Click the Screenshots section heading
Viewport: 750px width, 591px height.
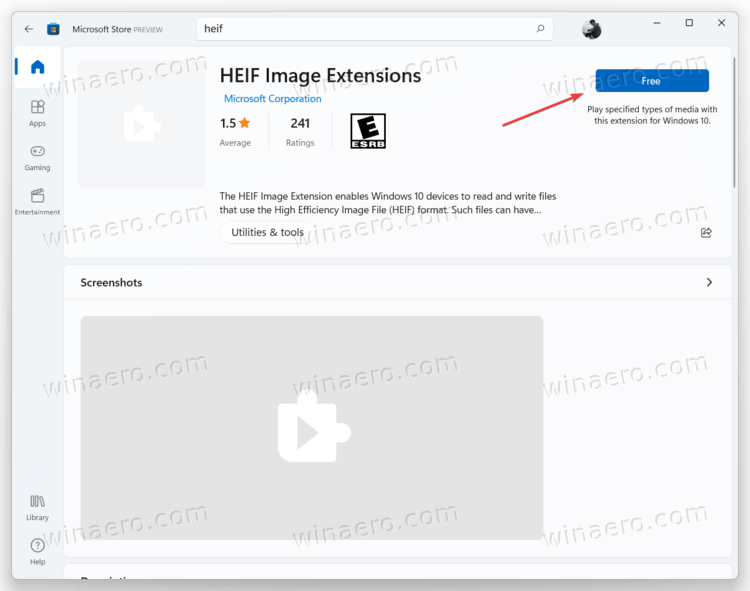(x=111, y=283)
